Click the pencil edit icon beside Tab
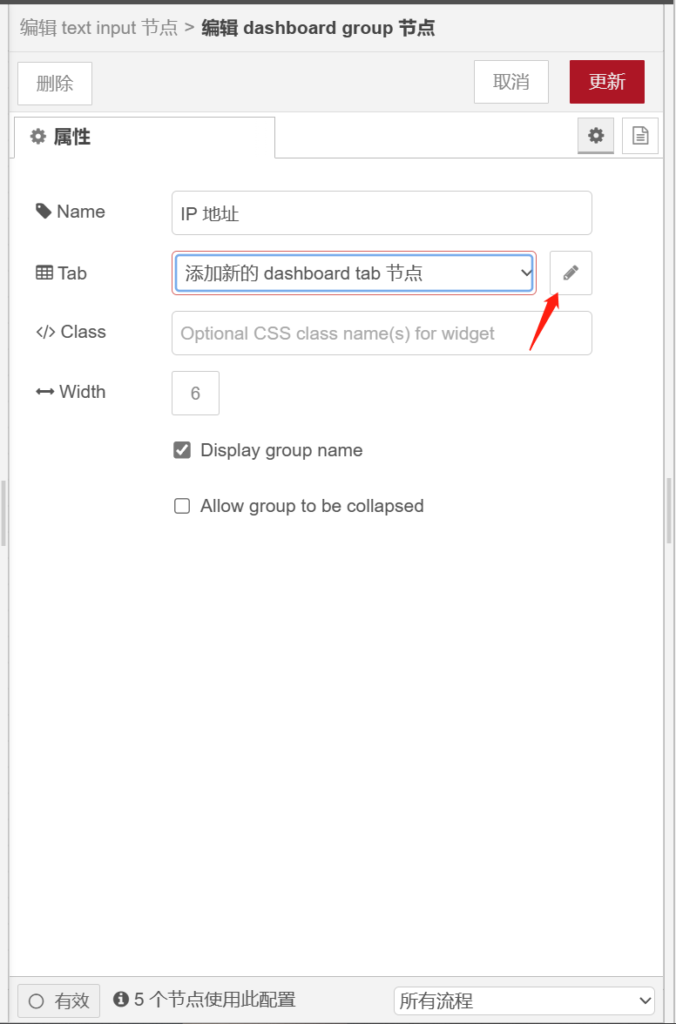The width and height of the screenshot is (676, 1024). (x=571, y=273)
